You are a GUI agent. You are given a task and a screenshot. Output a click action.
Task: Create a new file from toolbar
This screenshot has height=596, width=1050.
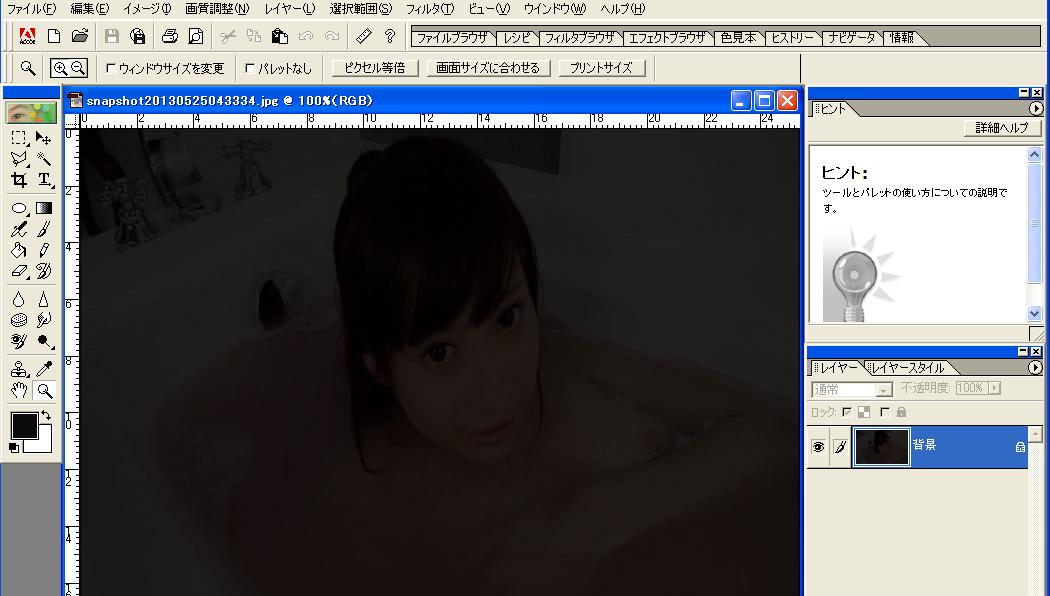pyautogui.click(x=54, y=36)
